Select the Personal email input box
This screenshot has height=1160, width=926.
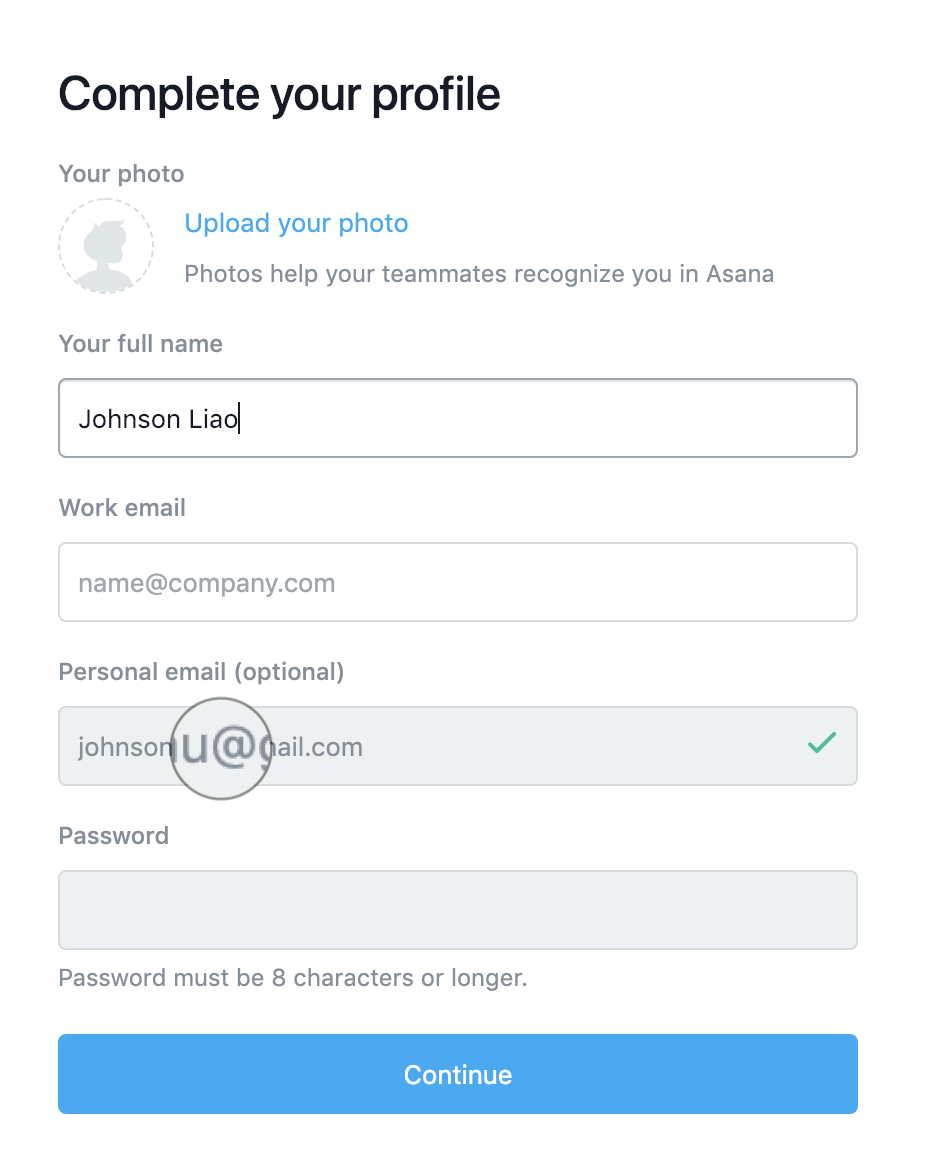(x=458, y=746)
